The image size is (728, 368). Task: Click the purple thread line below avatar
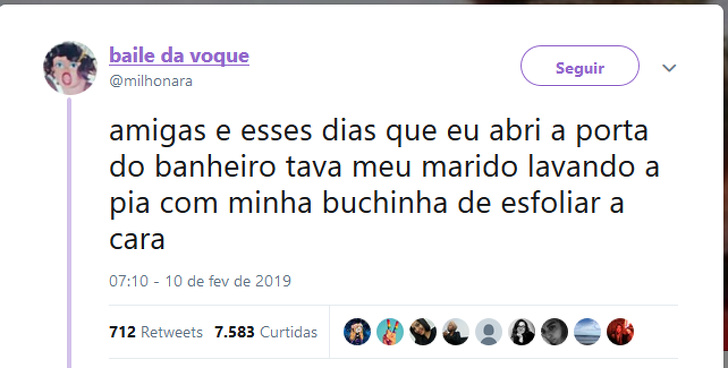pos(69,233)
